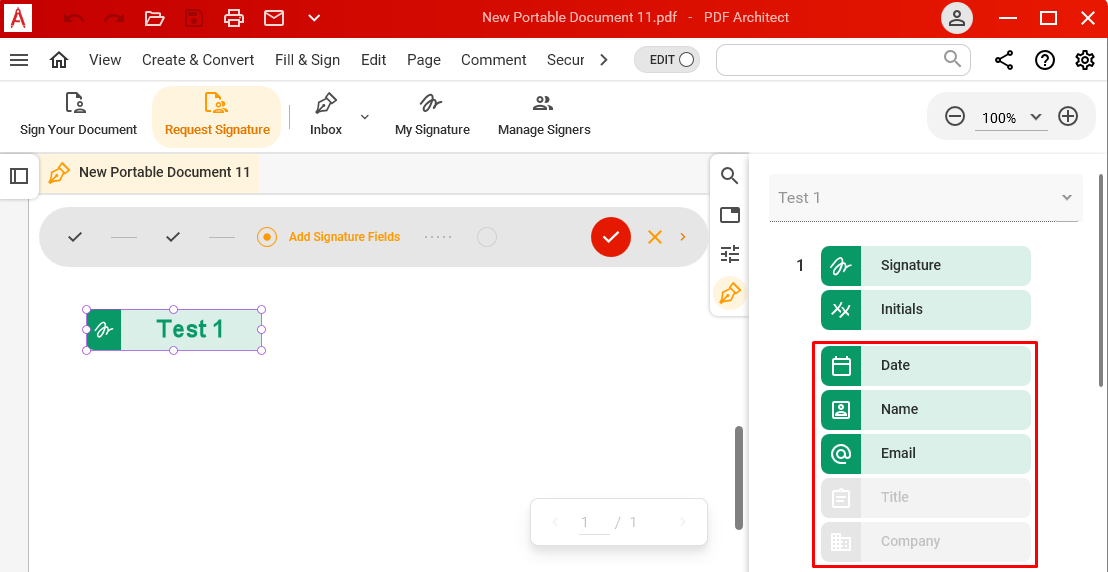1108x572 pixels.
Task: Zoom out with the minus button
Action: click(x=955, y=117)
